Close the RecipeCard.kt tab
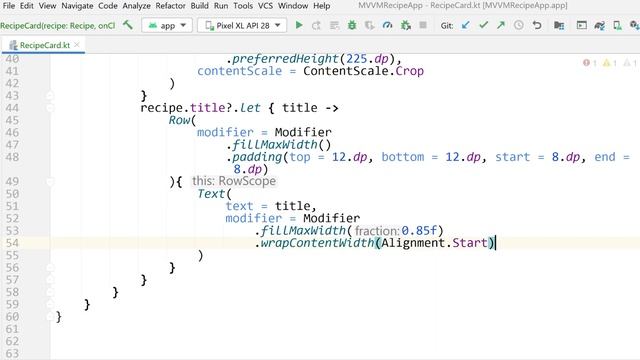640x360 pixels. [77, 45]
